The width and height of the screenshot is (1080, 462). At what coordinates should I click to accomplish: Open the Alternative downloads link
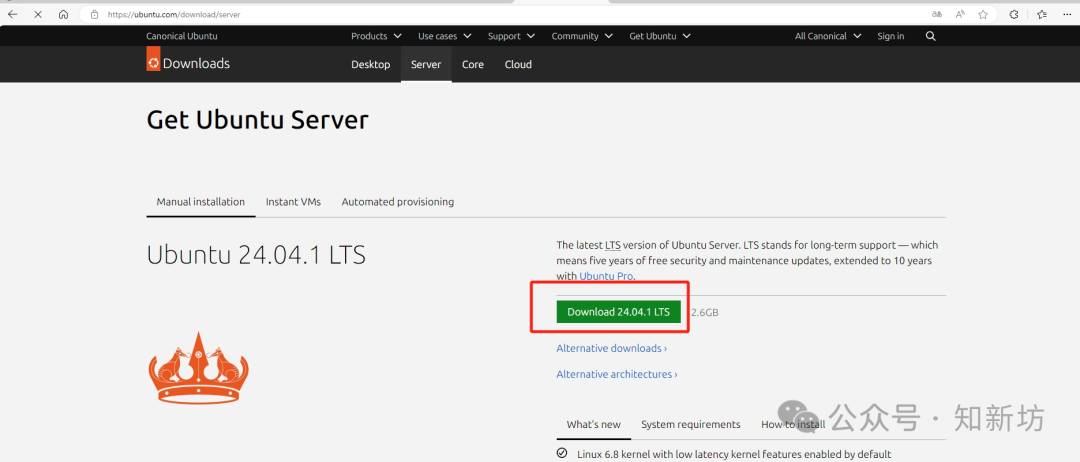[x=611, y=348]
